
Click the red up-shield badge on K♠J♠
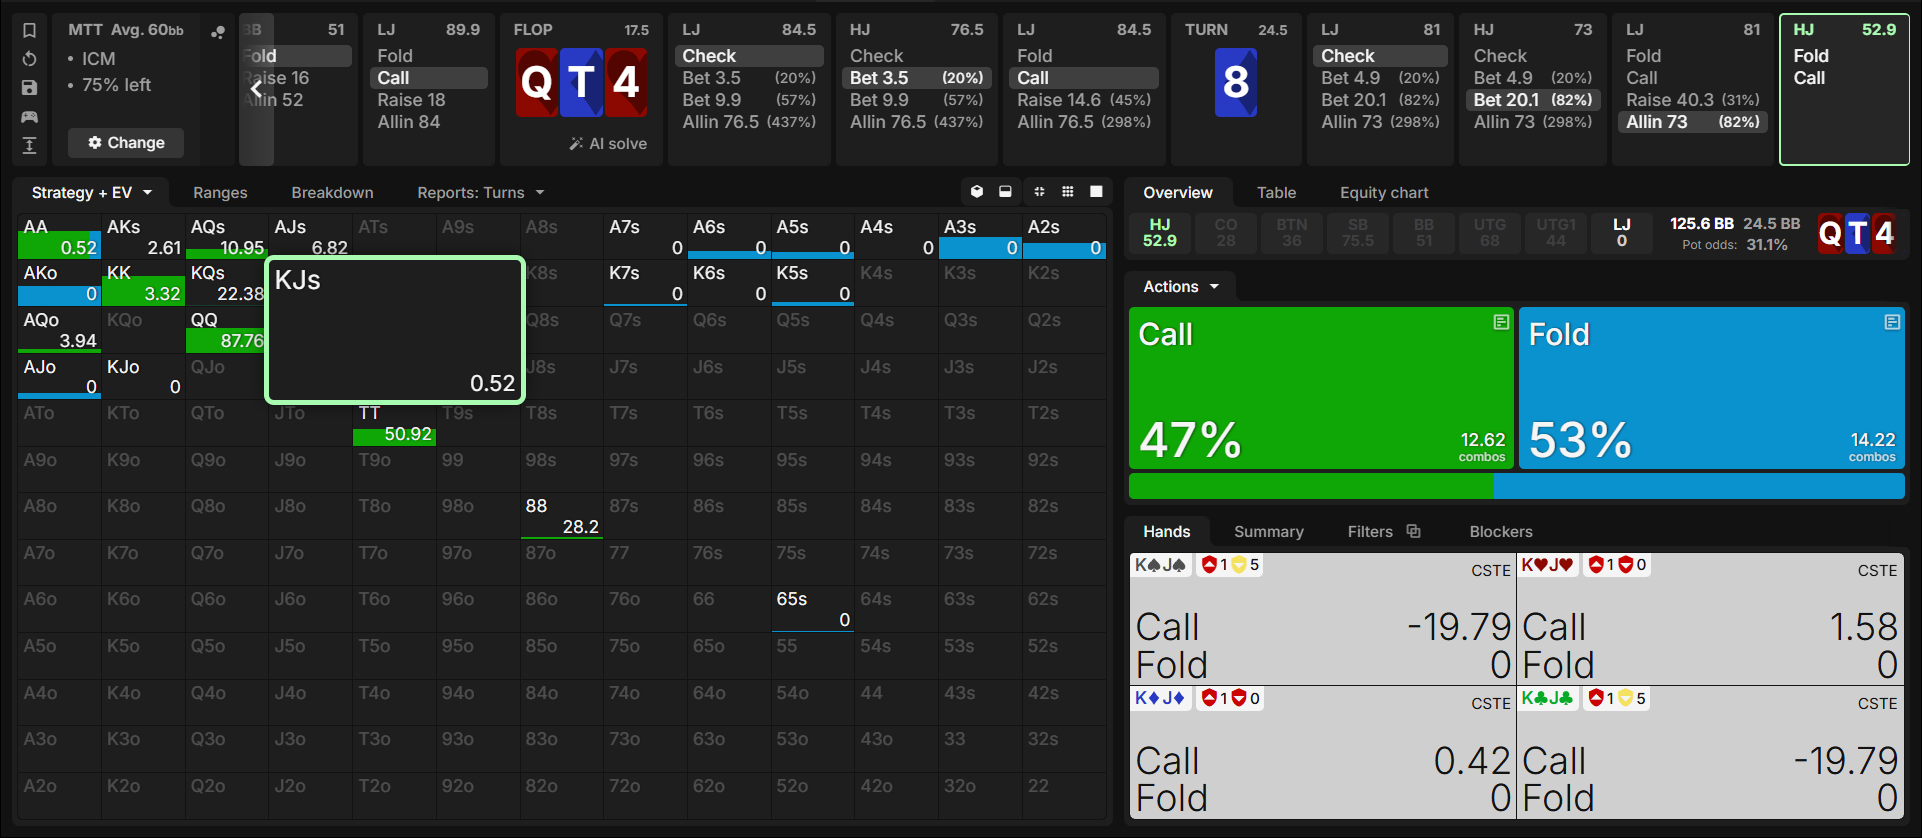pos(1209,565)
